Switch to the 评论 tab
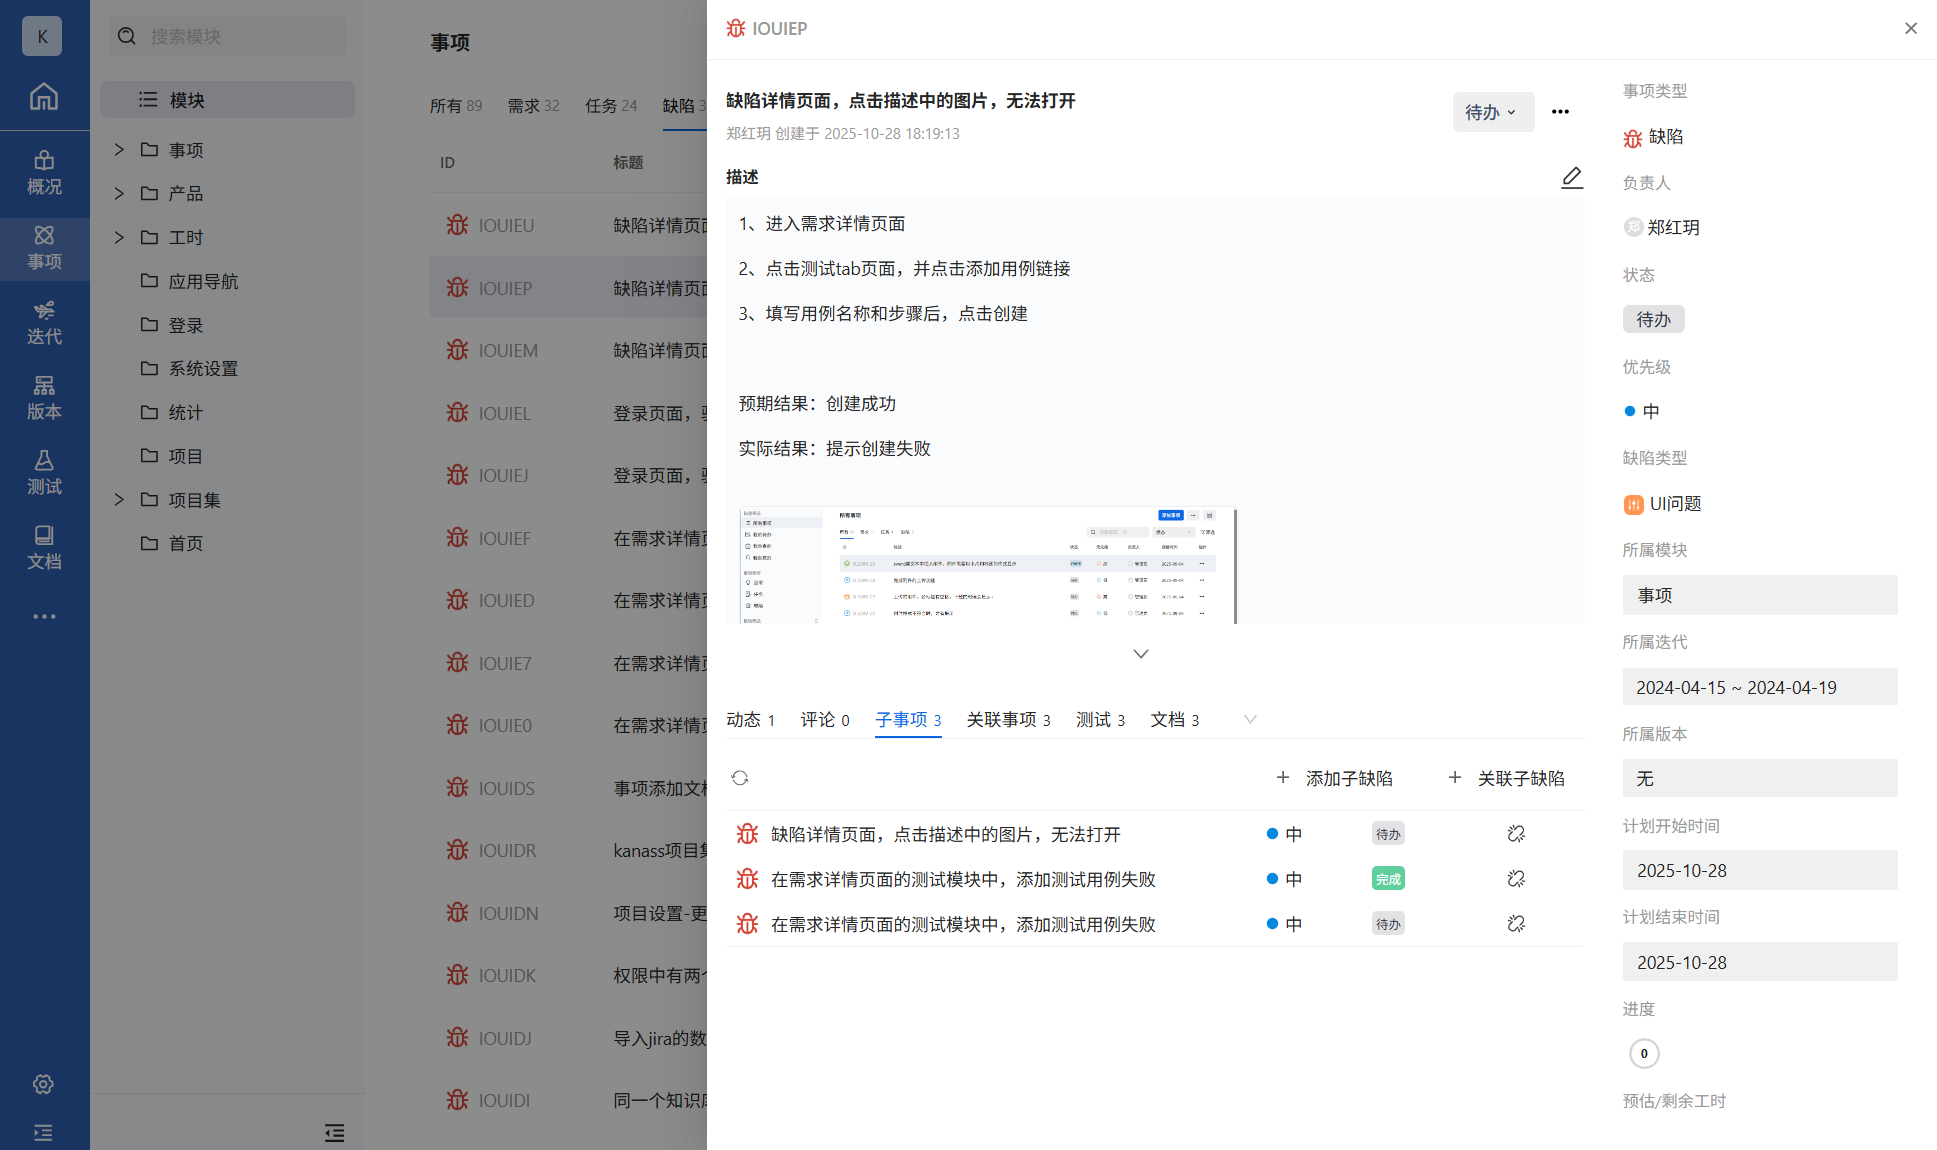Image resolution: width=1937 pixels, height=1150 pixels. (824, 720)
